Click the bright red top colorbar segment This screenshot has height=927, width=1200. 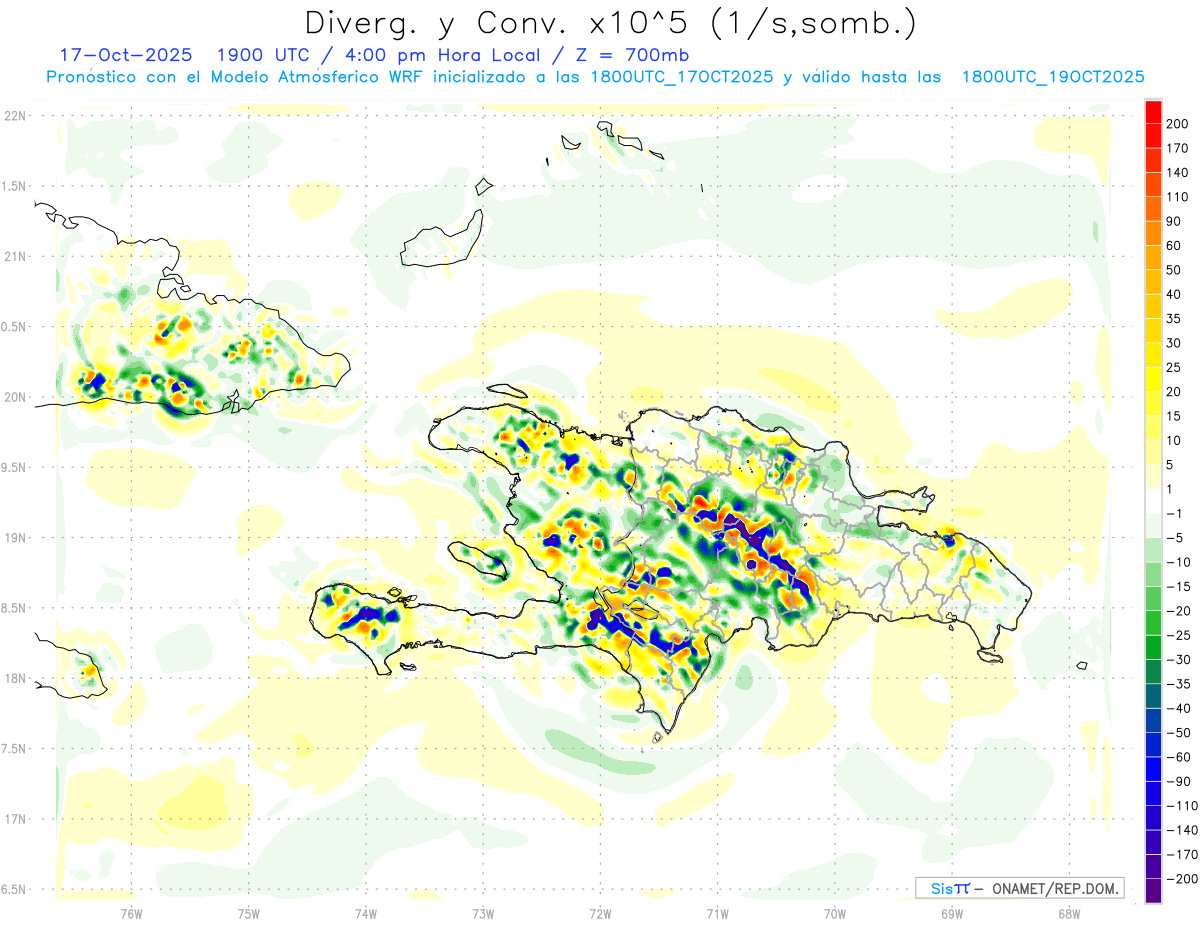(x=1153, y=112)
